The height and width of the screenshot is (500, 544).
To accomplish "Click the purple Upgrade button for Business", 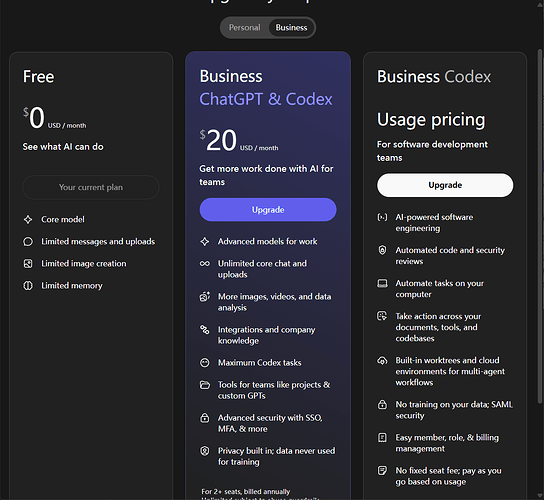I will tap(268, 210).
